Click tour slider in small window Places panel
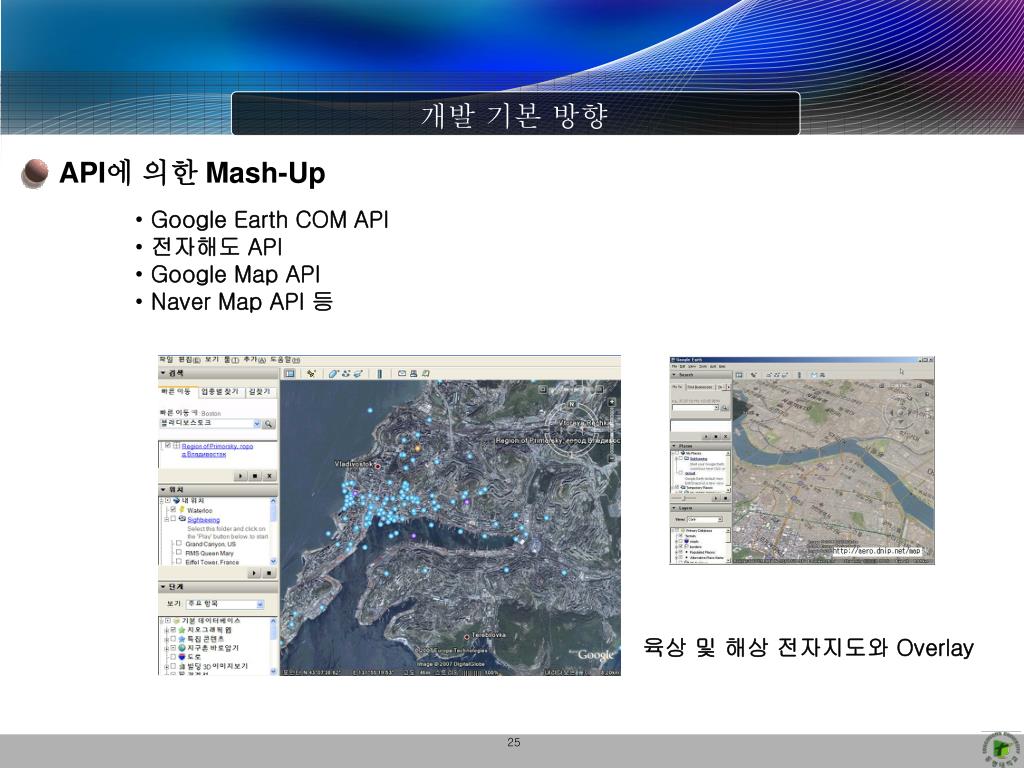 (684, 498)
